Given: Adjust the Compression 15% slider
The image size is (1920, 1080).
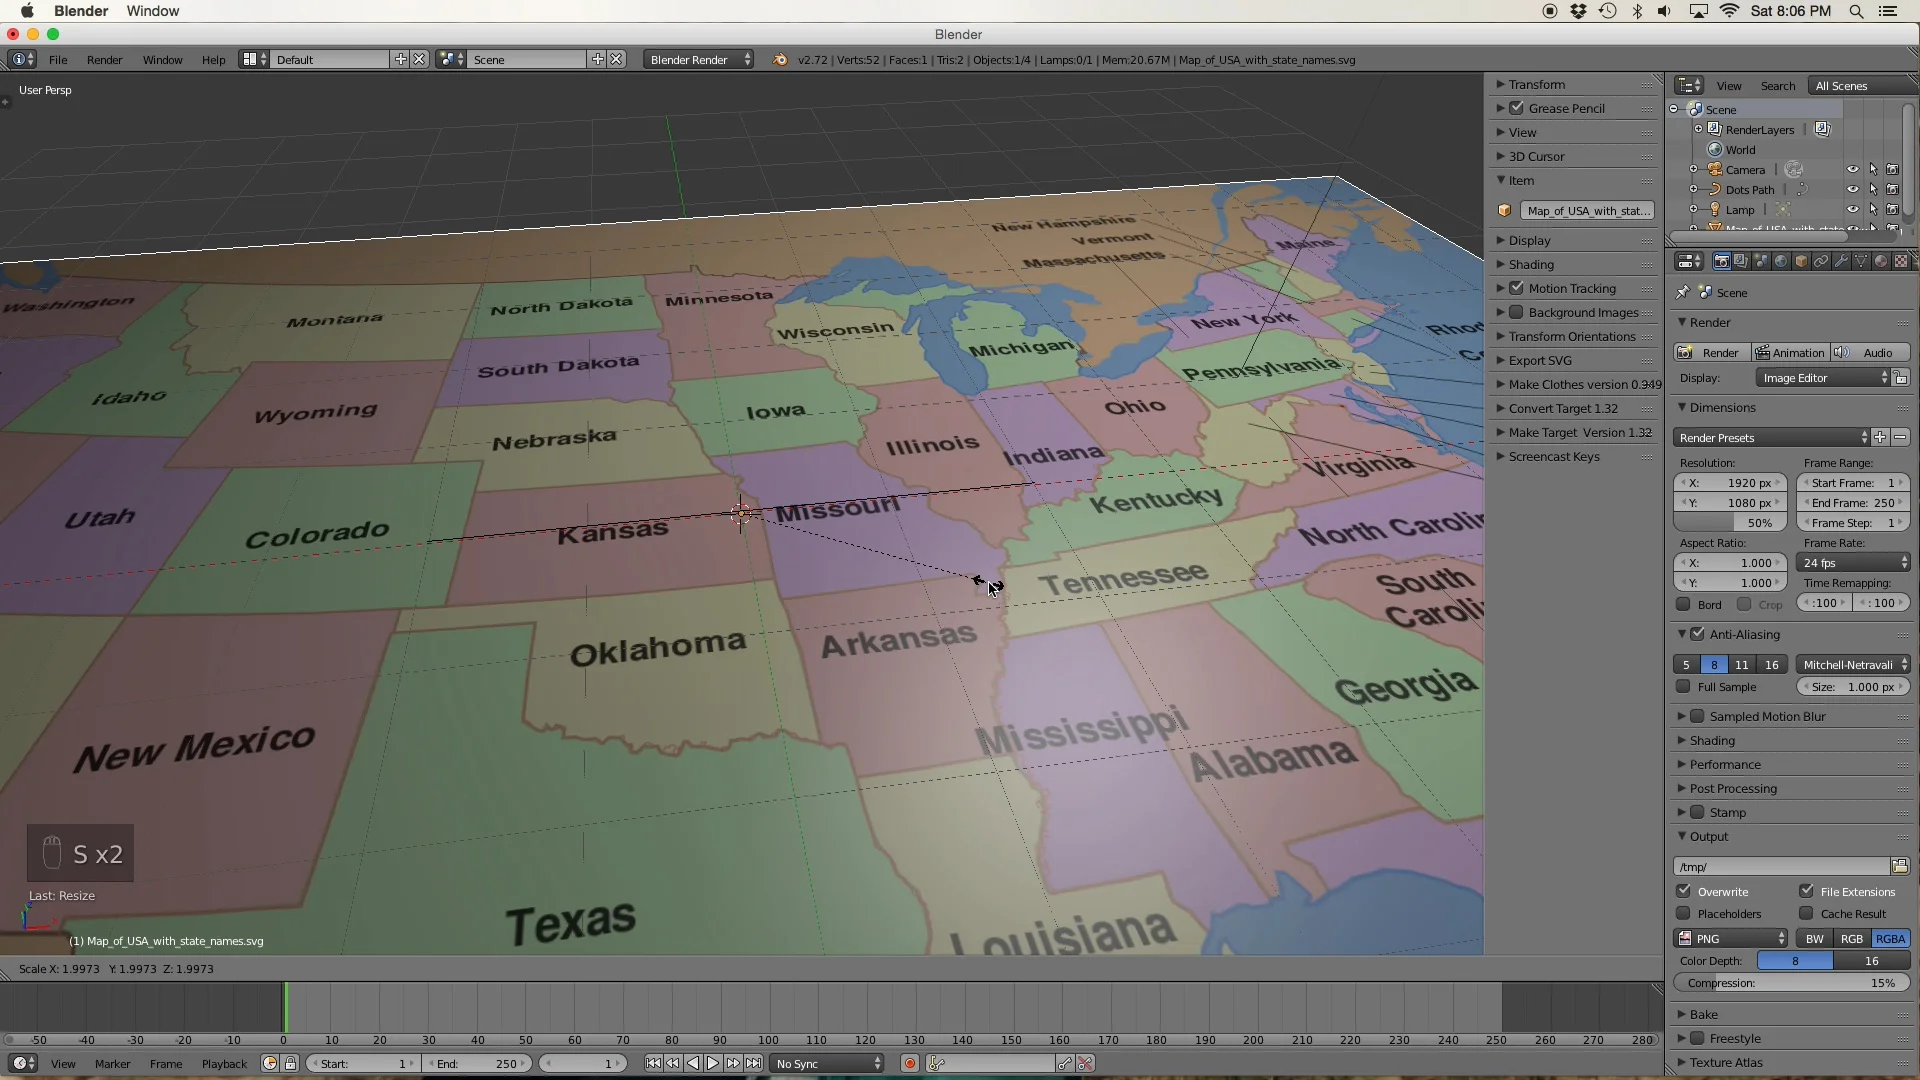Looking at the screenshot, I should pyautogui.click(x=1790, y=983).
